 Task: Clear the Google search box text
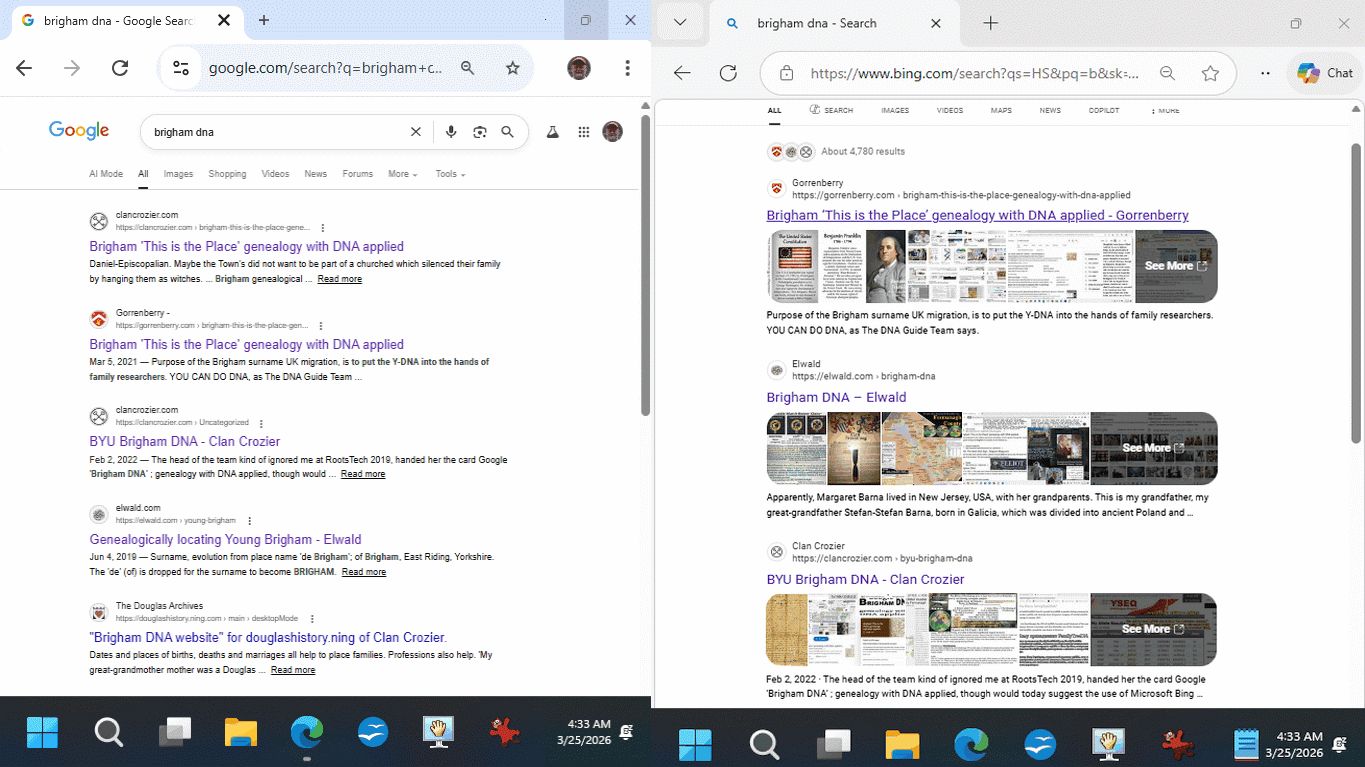[x=416, y=132]
